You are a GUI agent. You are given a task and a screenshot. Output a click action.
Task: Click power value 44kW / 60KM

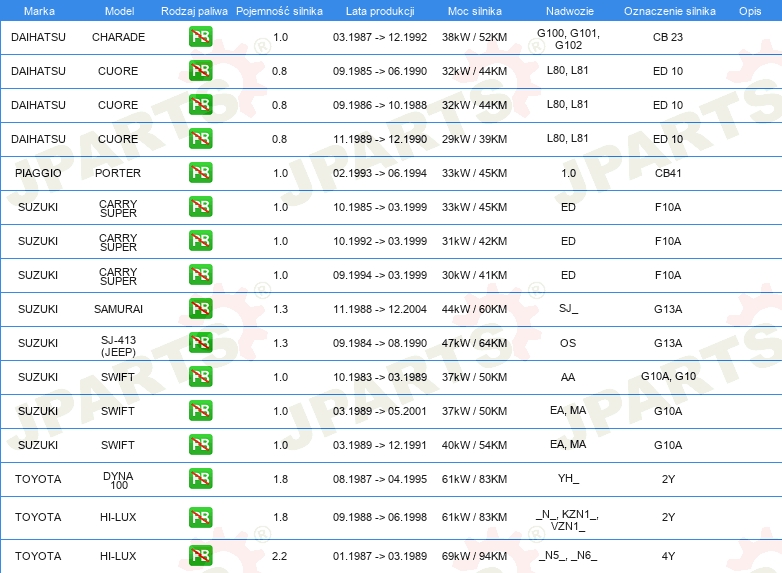474,309
